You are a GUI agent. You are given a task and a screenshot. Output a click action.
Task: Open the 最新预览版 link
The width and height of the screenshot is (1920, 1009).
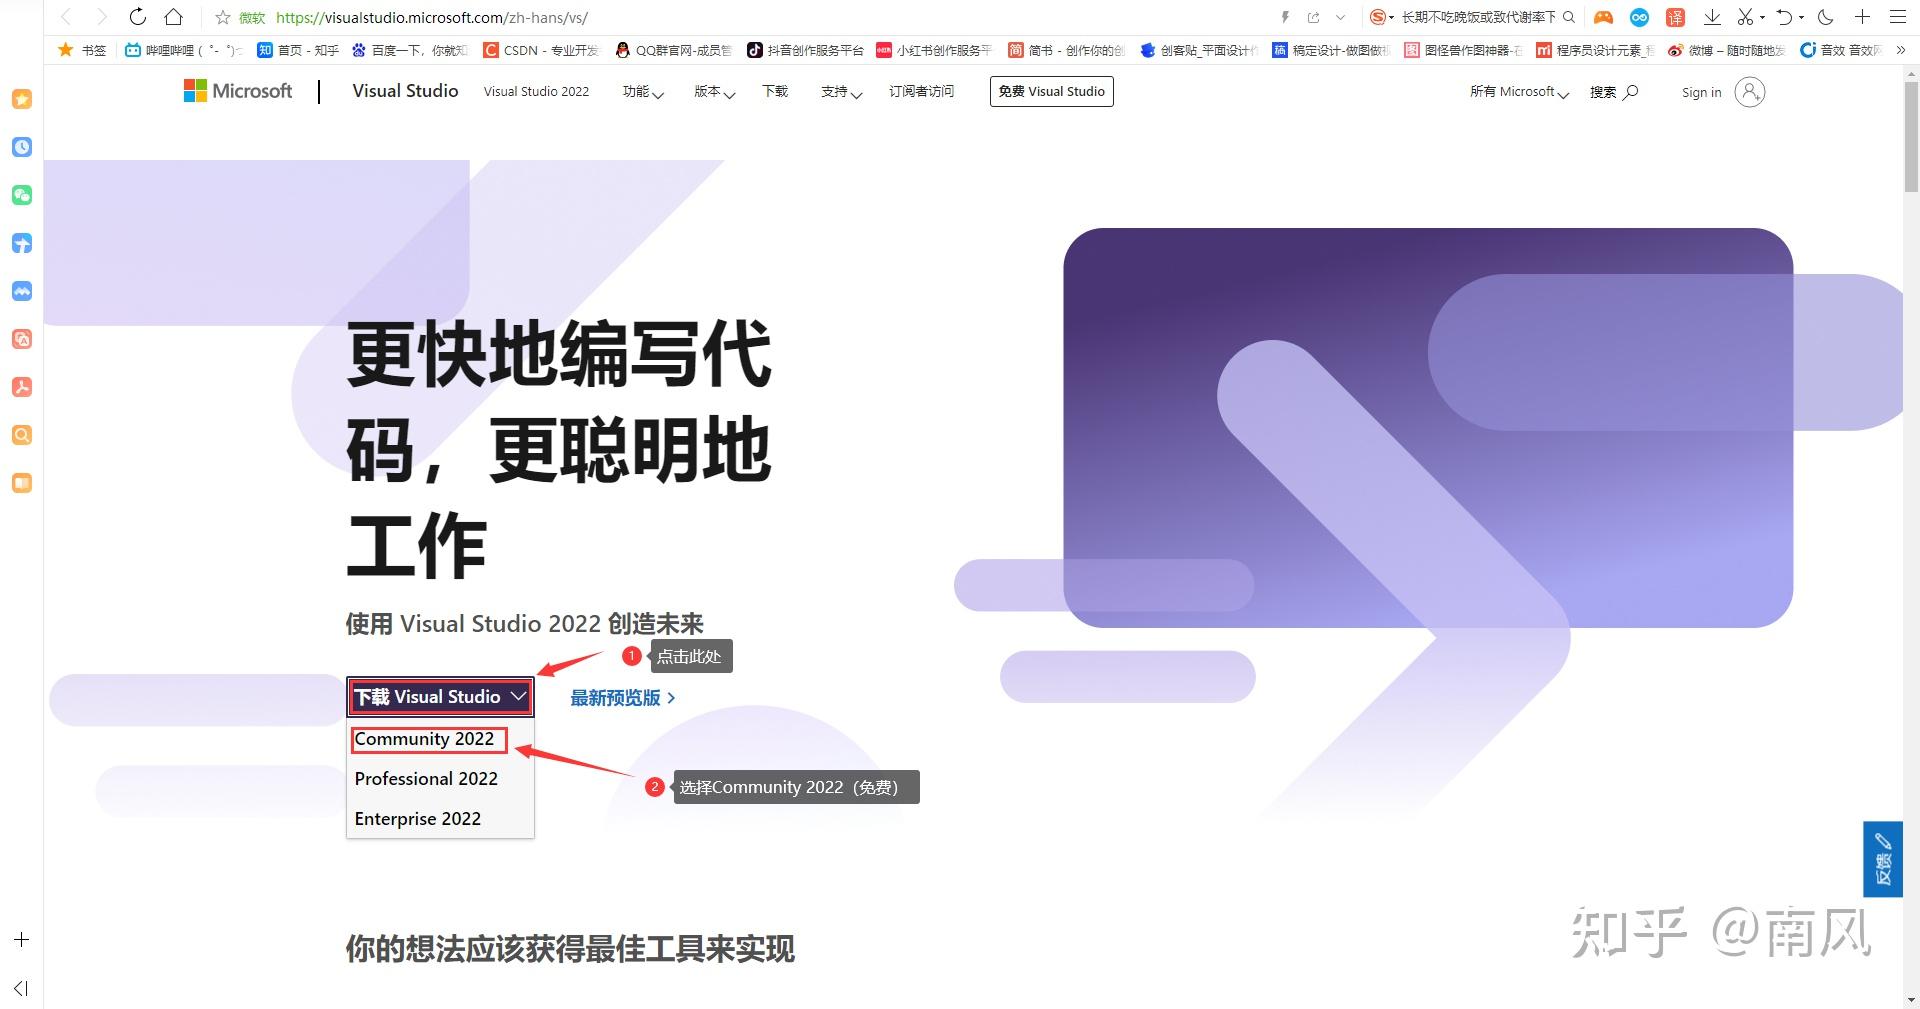tap(622, 698)
